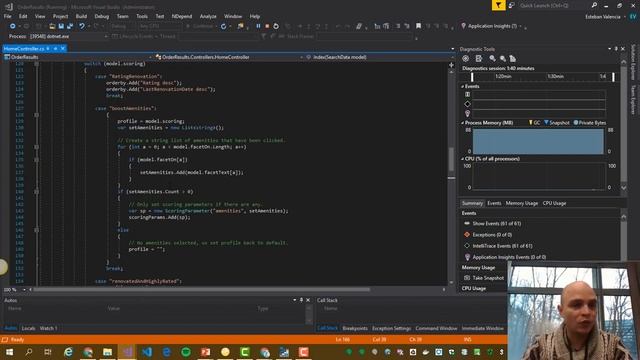Click the Quick Launch search magnifier
Screen dimensions: 640x360
pos(594,5)
